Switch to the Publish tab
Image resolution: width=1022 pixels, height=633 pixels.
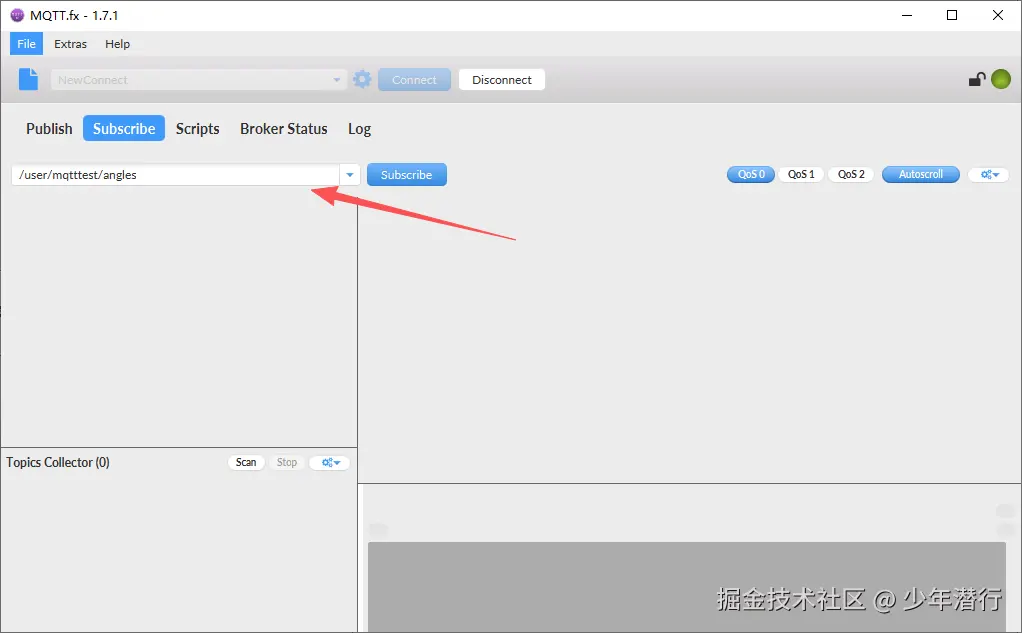coord(49,128)
